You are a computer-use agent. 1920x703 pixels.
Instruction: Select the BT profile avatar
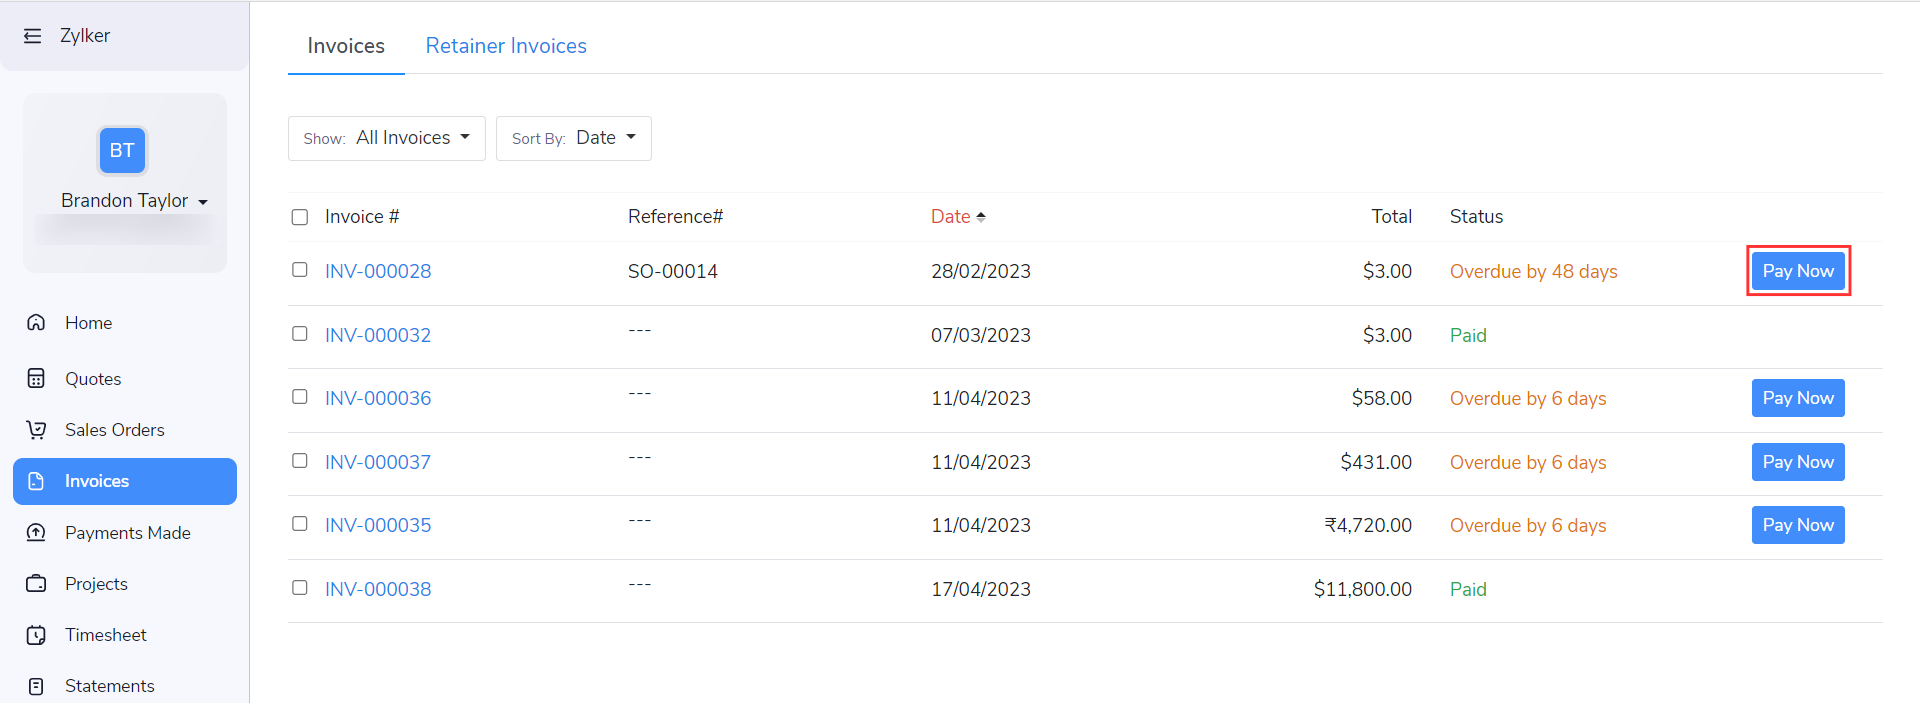point(122,150)
